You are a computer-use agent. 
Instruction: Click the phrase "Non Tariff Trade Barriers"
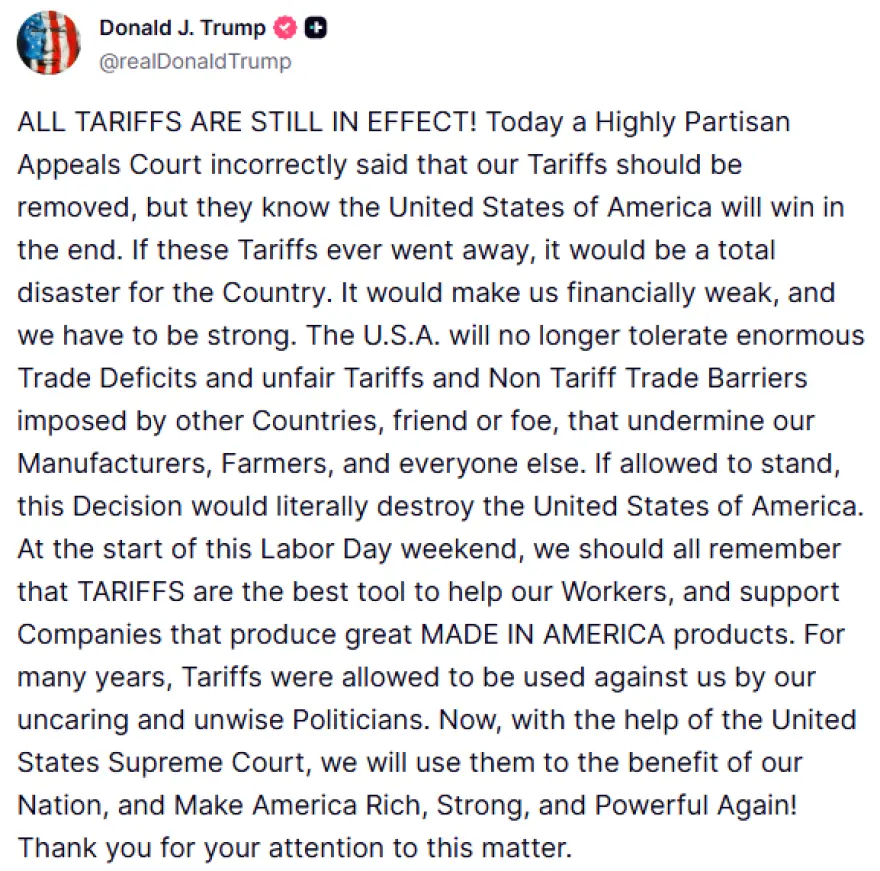coord(647,379)
